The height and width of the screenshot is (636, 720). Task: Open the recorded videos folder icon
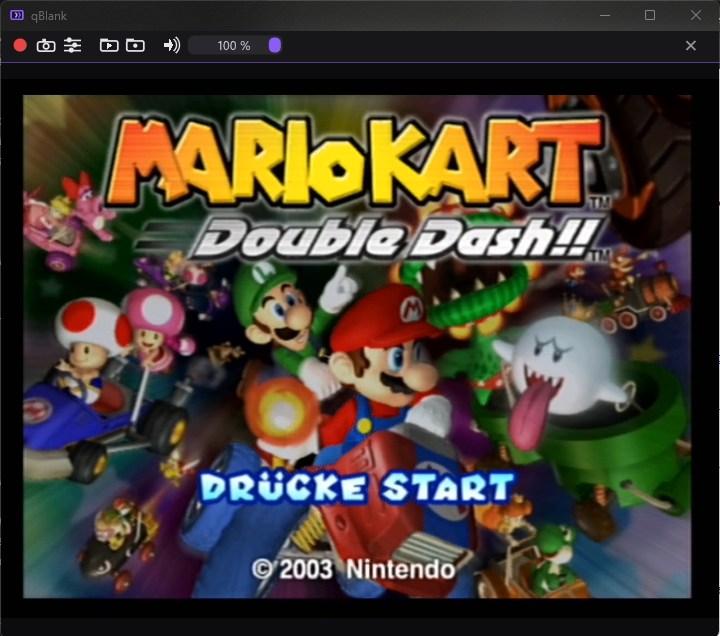click(x=109, y=45)
